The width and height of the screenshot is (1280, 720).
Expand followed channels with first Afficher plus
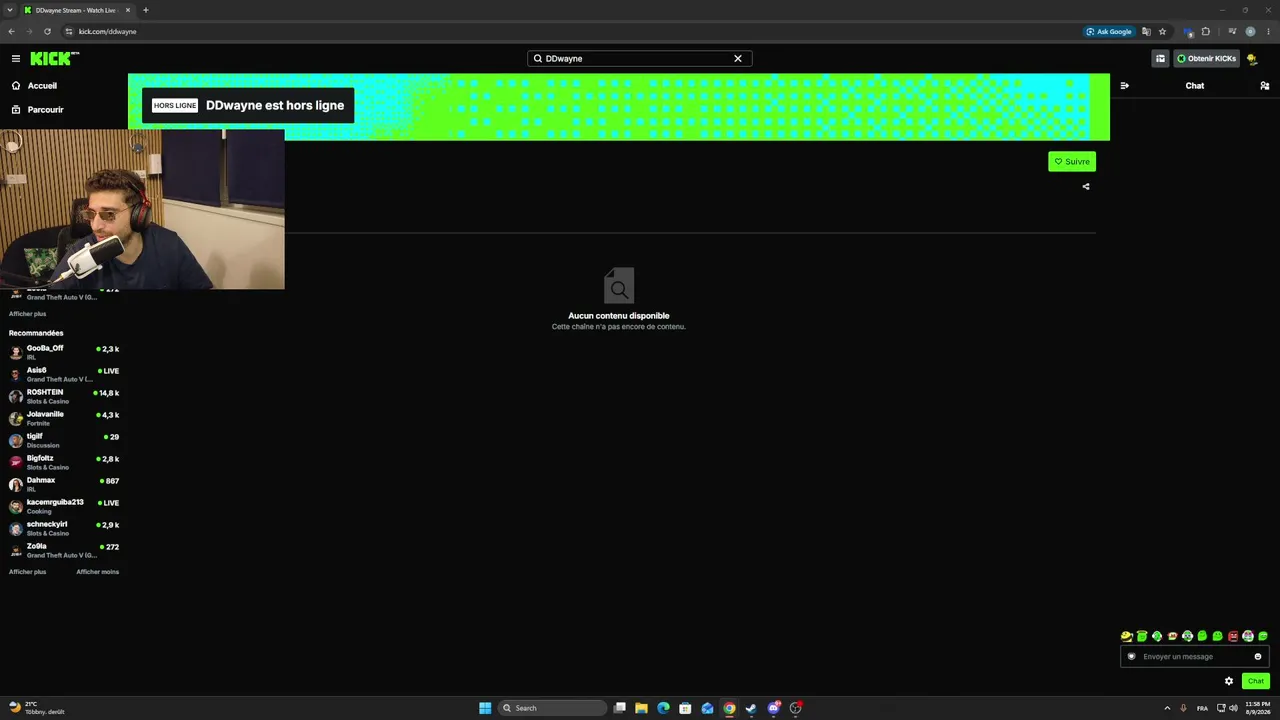click(x=28, y=314)
